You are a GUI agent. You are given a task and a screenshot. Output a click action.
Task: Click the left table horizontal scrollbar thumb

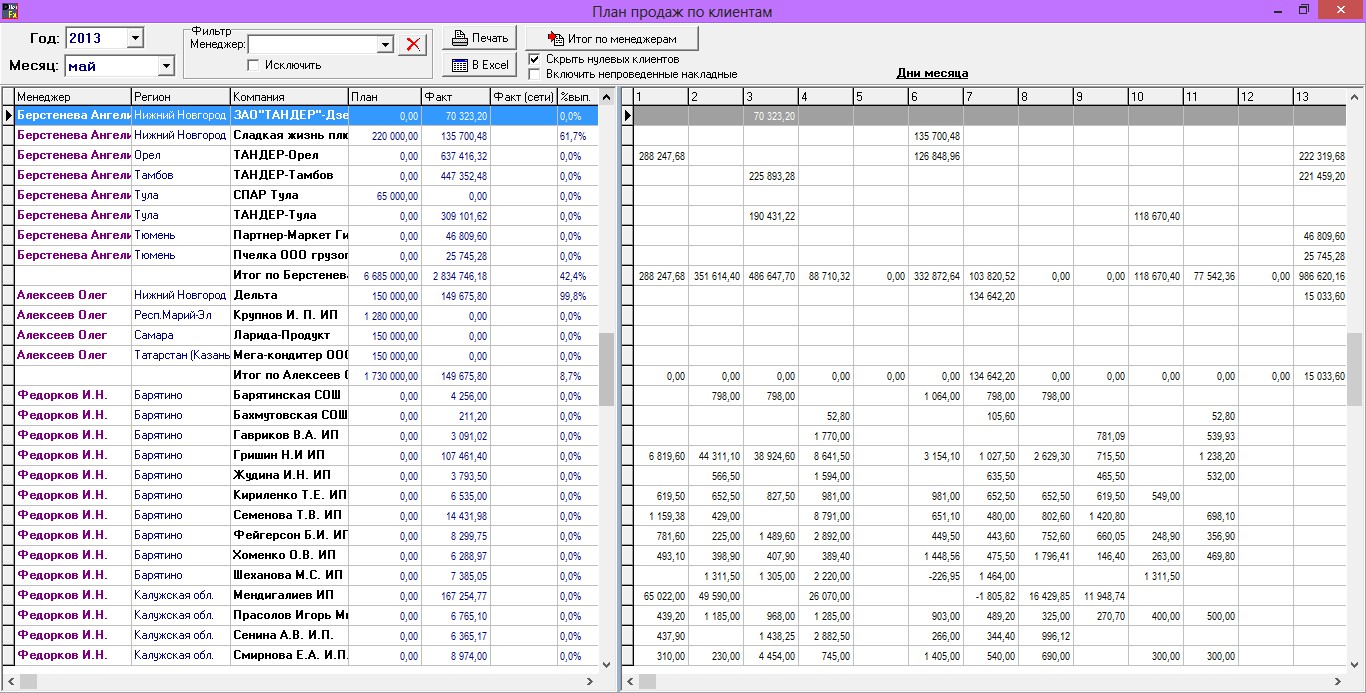(x=28, y=681)
